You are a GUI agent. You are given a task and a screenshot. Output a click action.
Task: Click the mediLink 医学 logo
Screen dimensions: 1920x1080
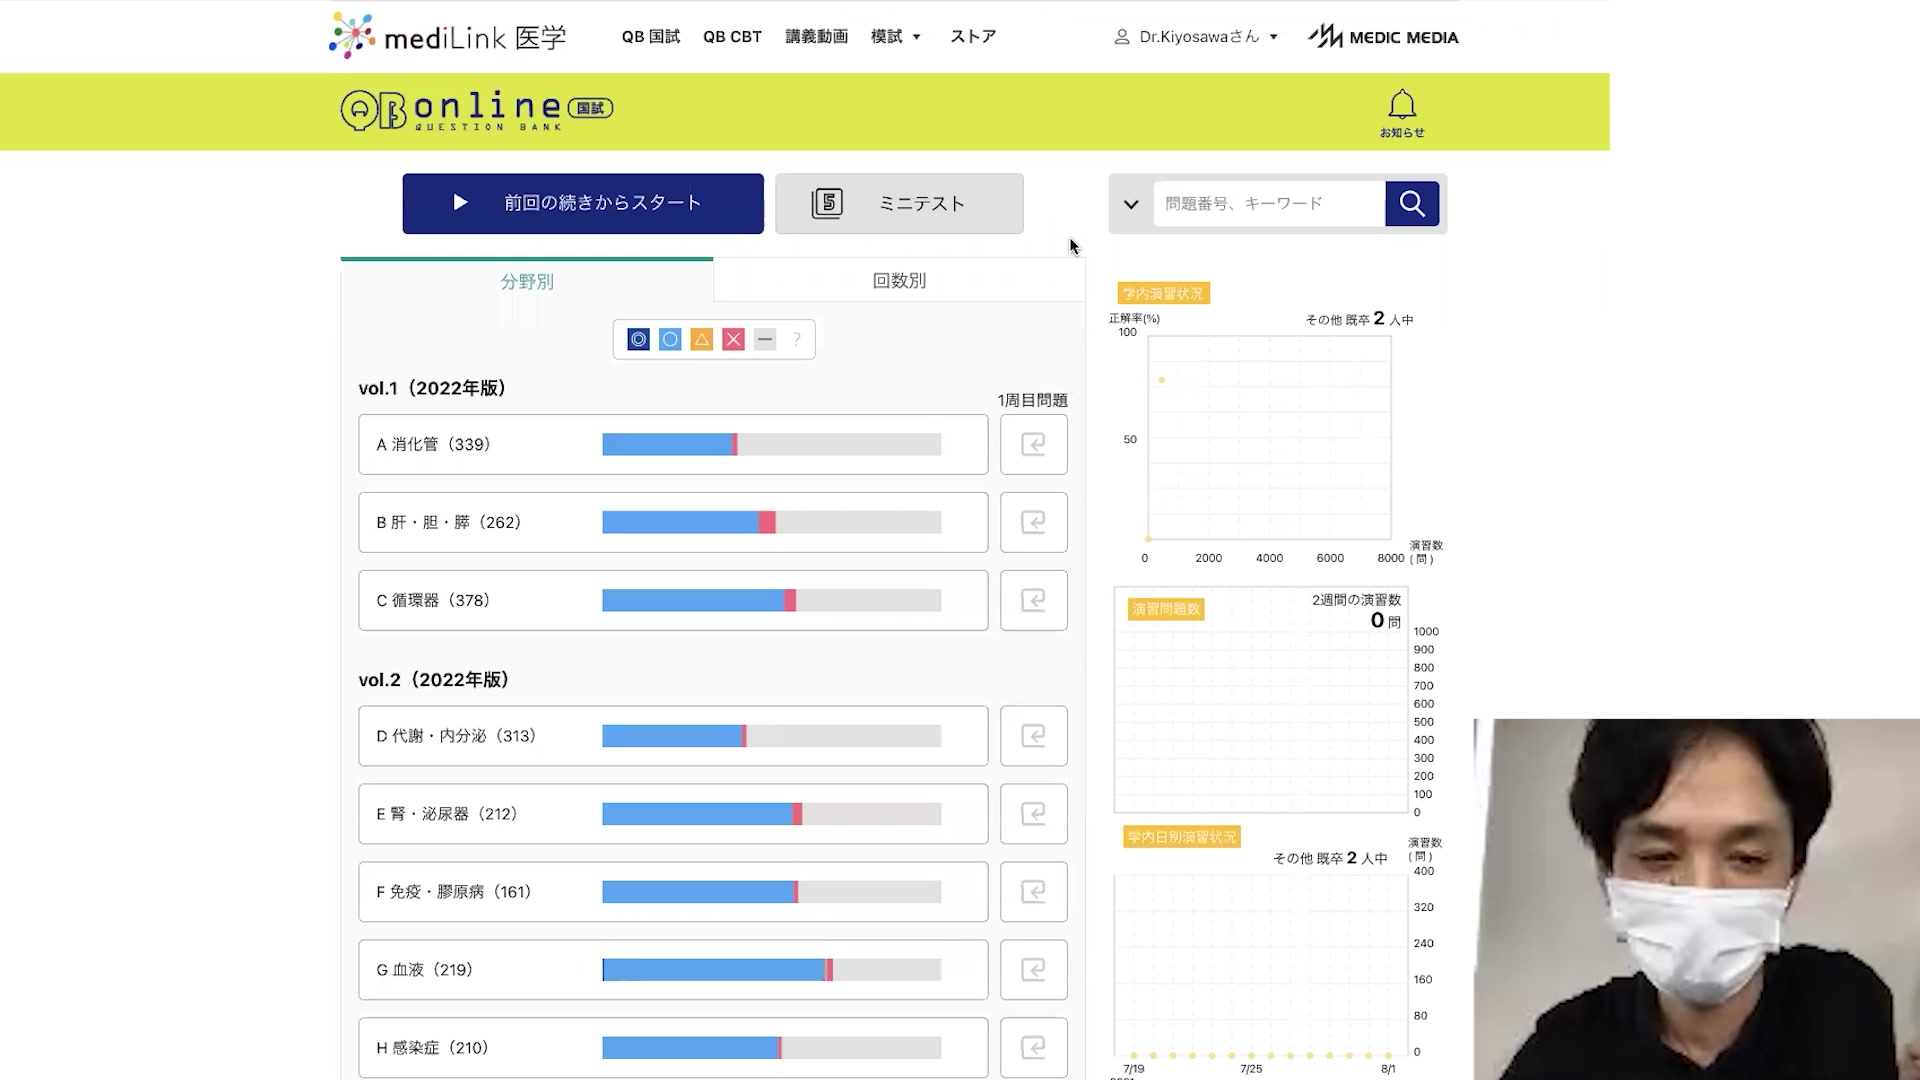pos(447,37)
